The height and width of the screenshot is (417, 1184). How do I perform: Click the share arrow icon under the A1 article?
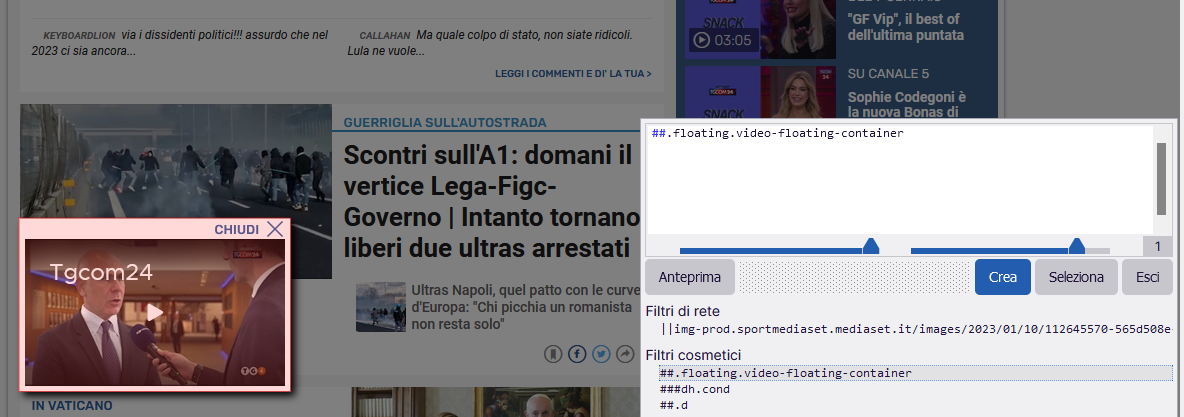[x=625, y=354]
